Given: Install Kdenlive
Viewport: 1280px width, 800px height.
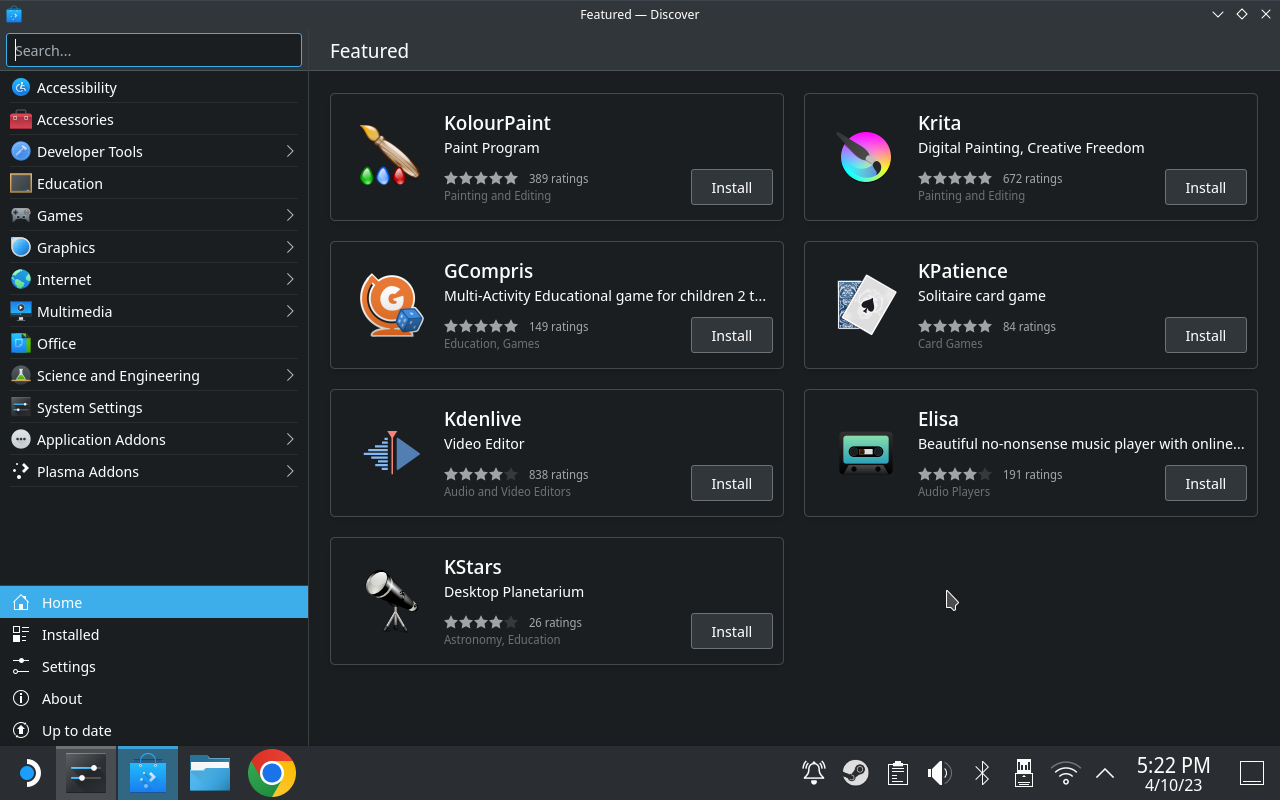Looking at the screenshot, I should coord(732,483).
